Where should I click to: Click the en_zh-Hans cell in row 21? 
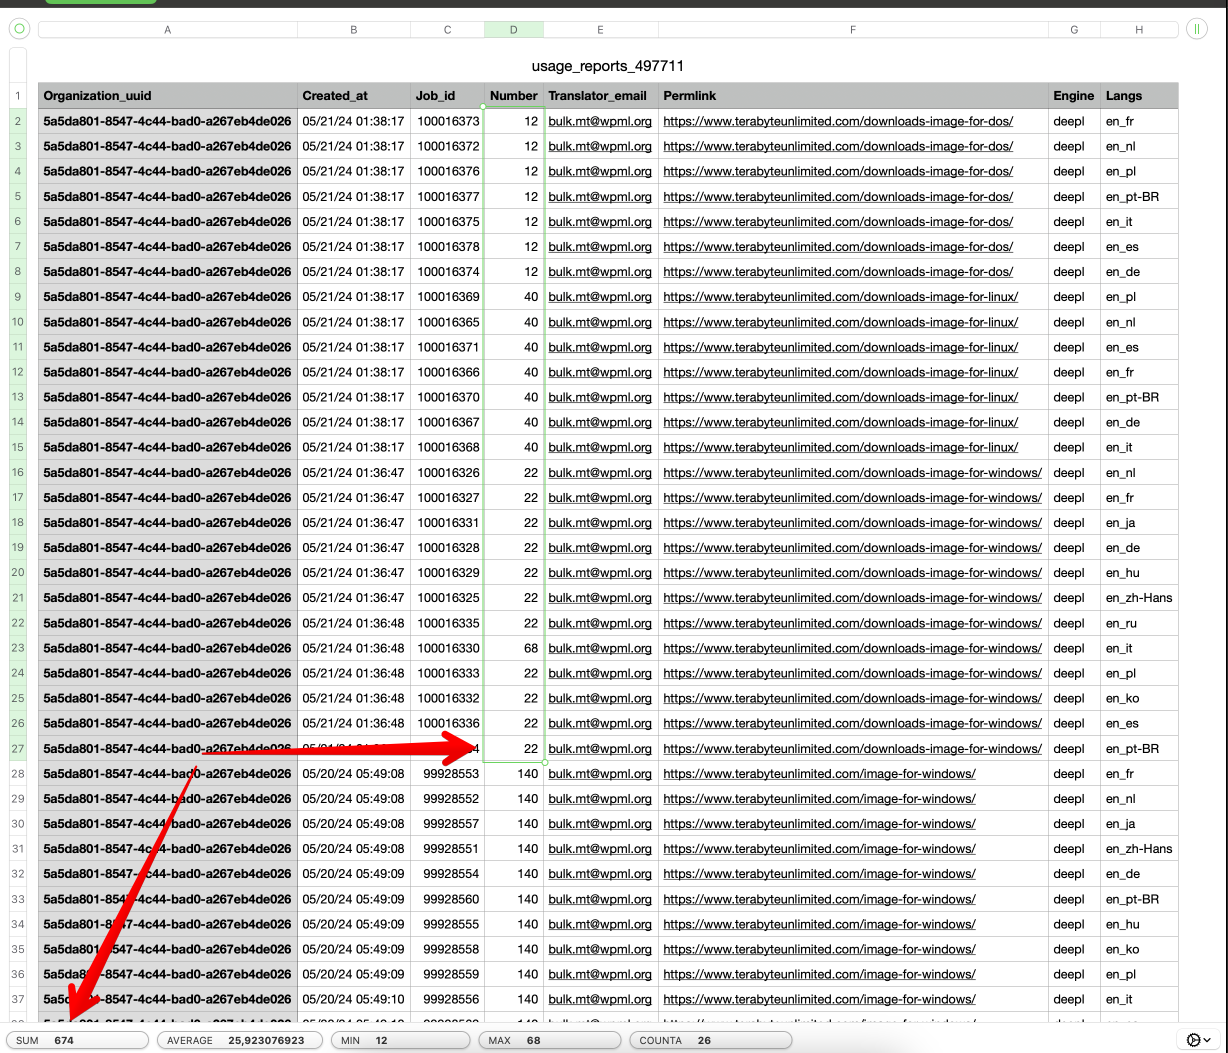pyautogui.click(x=1139, y=598)
